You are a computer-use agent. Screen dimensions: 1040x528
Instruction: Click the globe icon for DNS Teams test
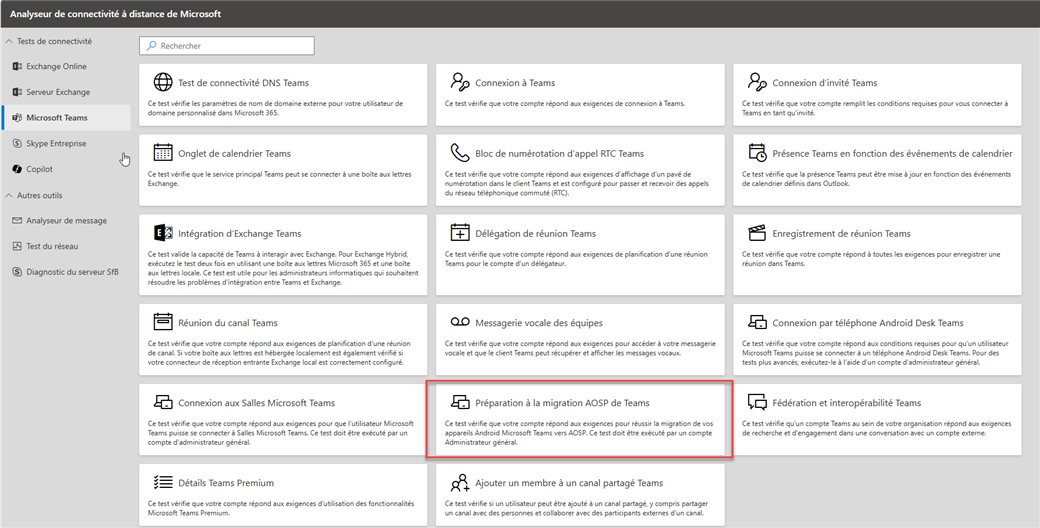(162, 82)
